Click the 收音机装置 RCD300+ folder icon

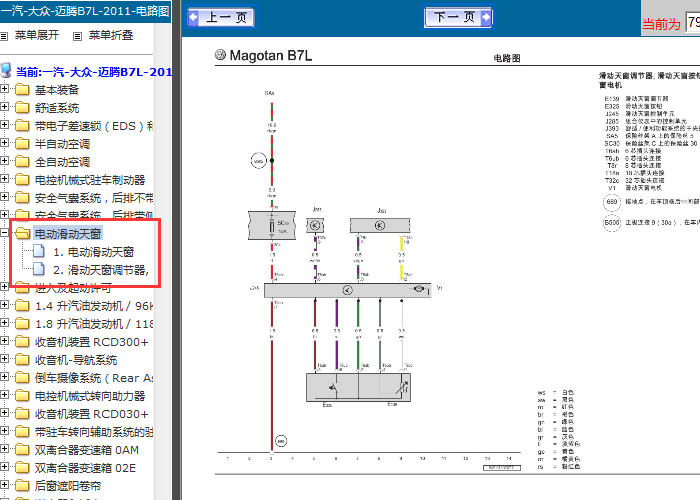[x=22, y=342]
